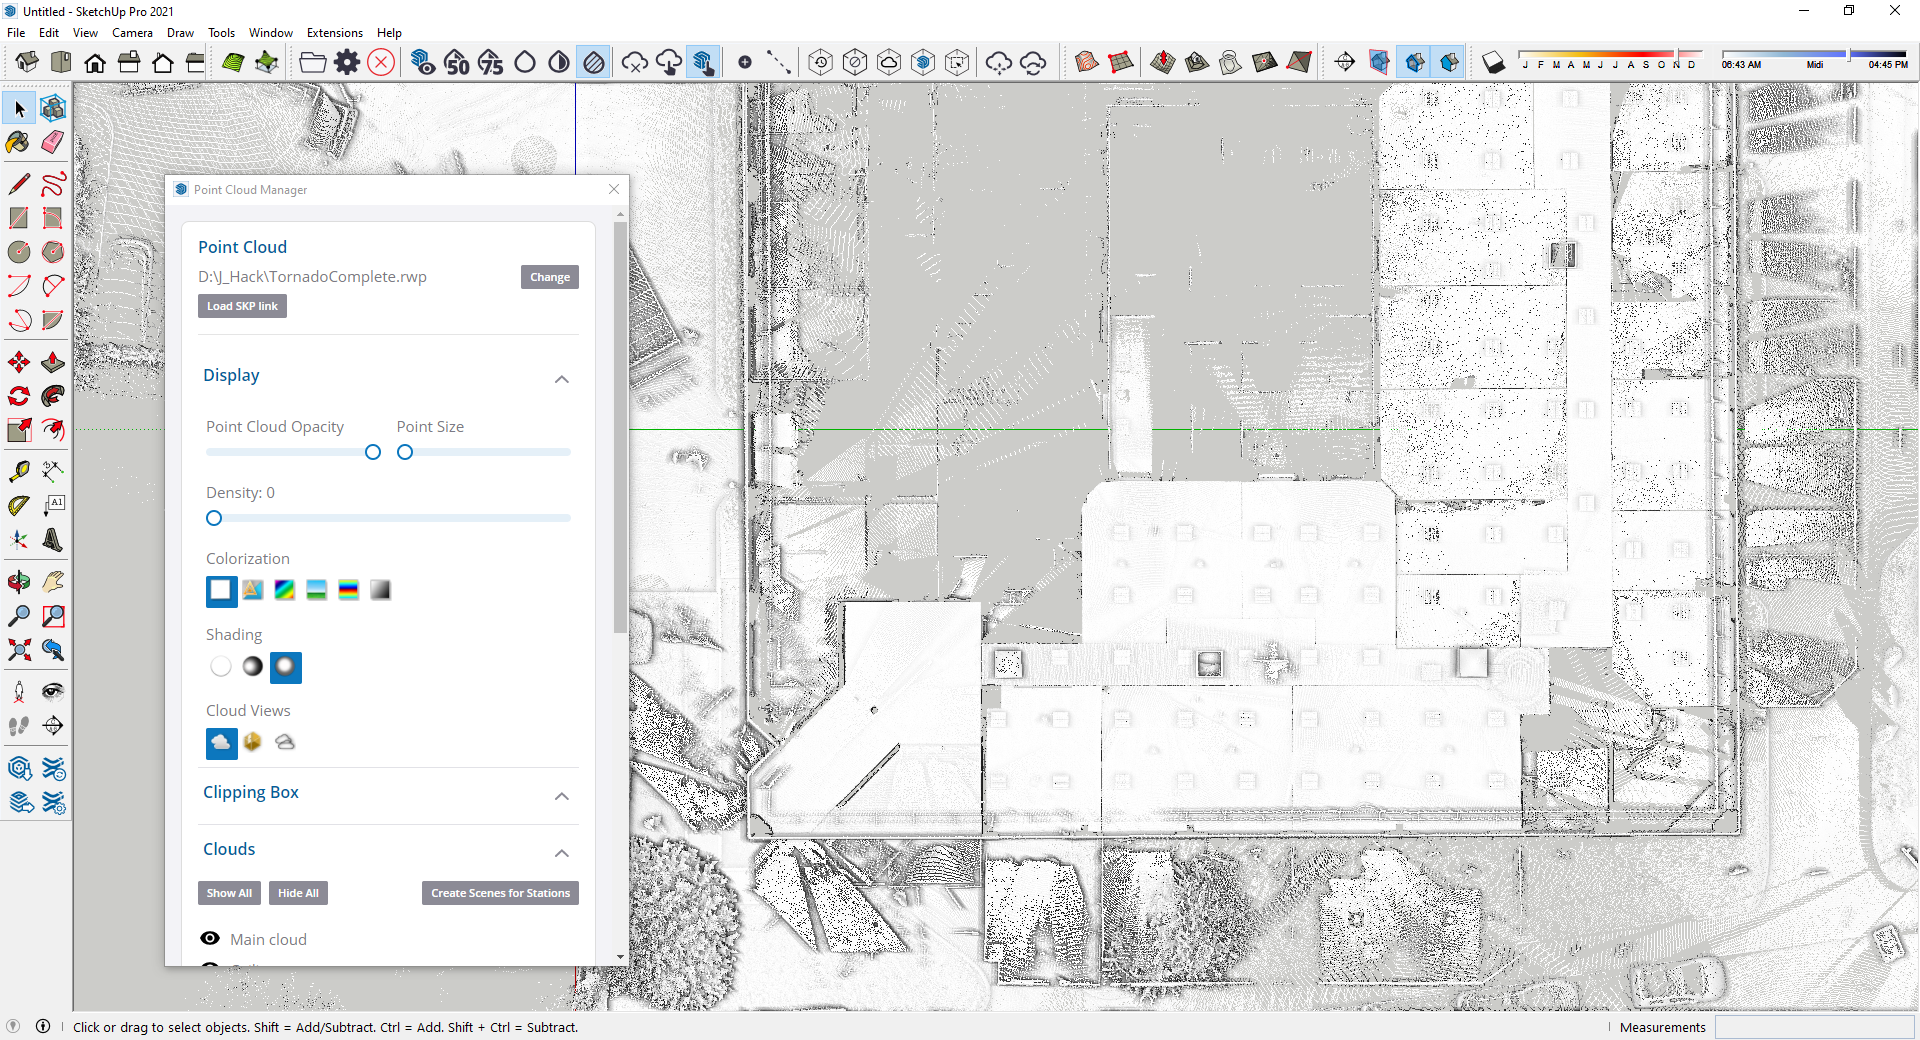This screenshot has width=1920, height=1040.
Task: Click the Hide All clouds button
Action: [298, 893]
